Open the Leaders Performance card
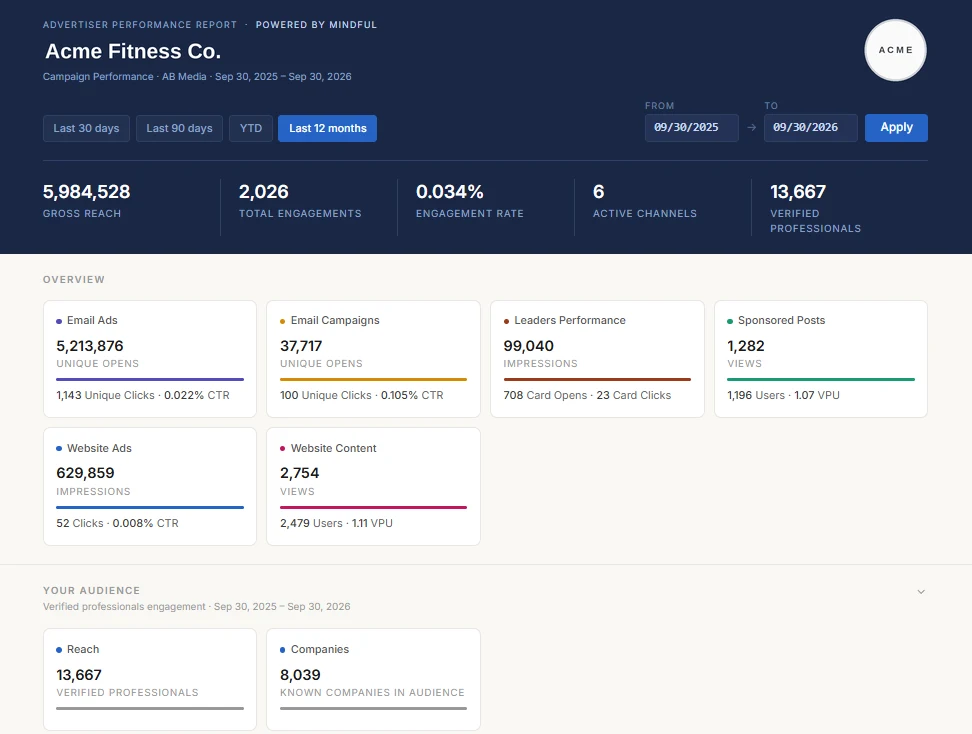 coord(597,359)
